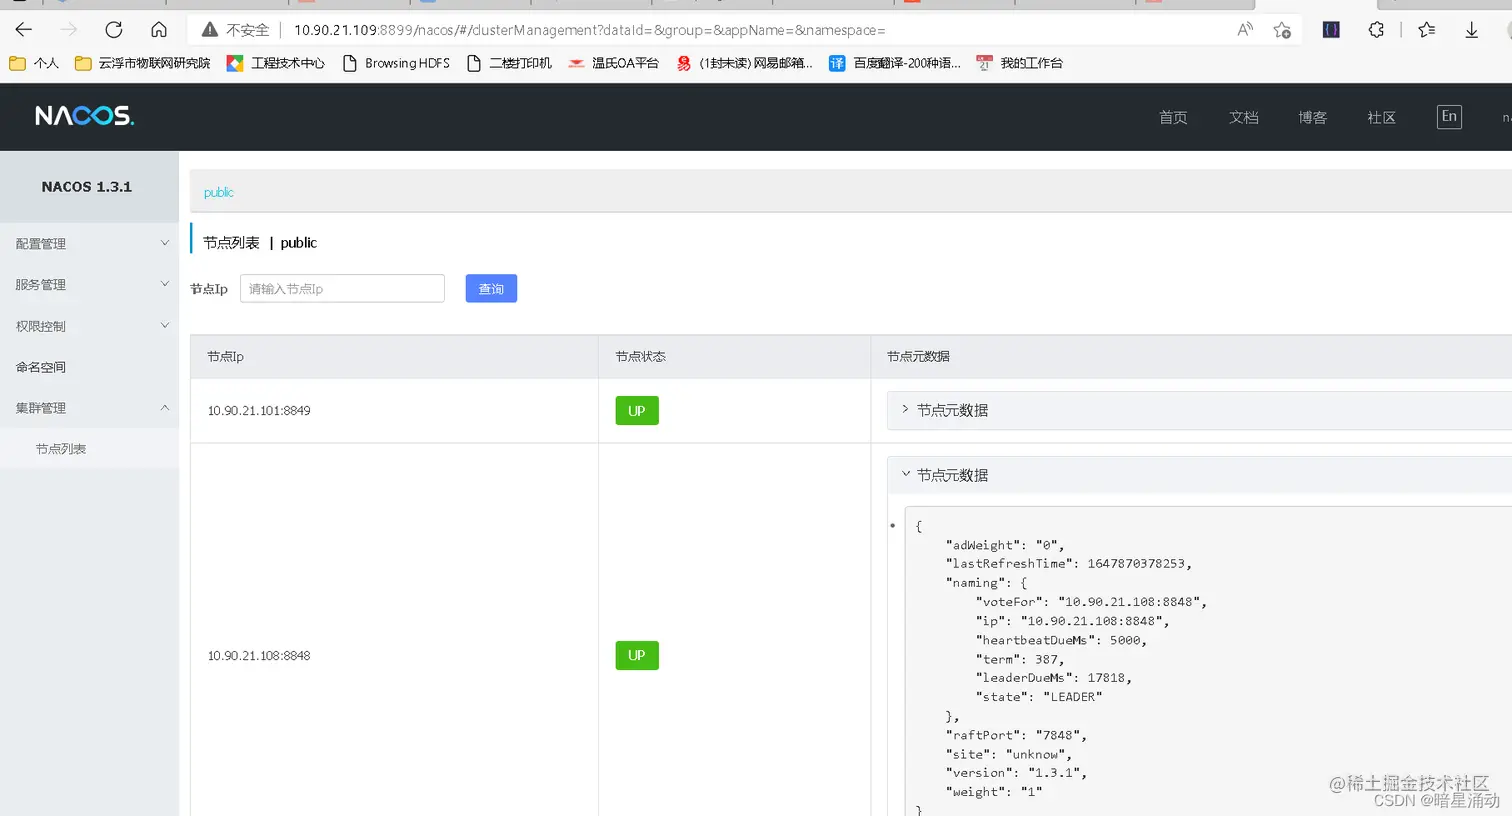Open the 网易邮箱 bookmark
The image size is (1512, 816).
744,63
